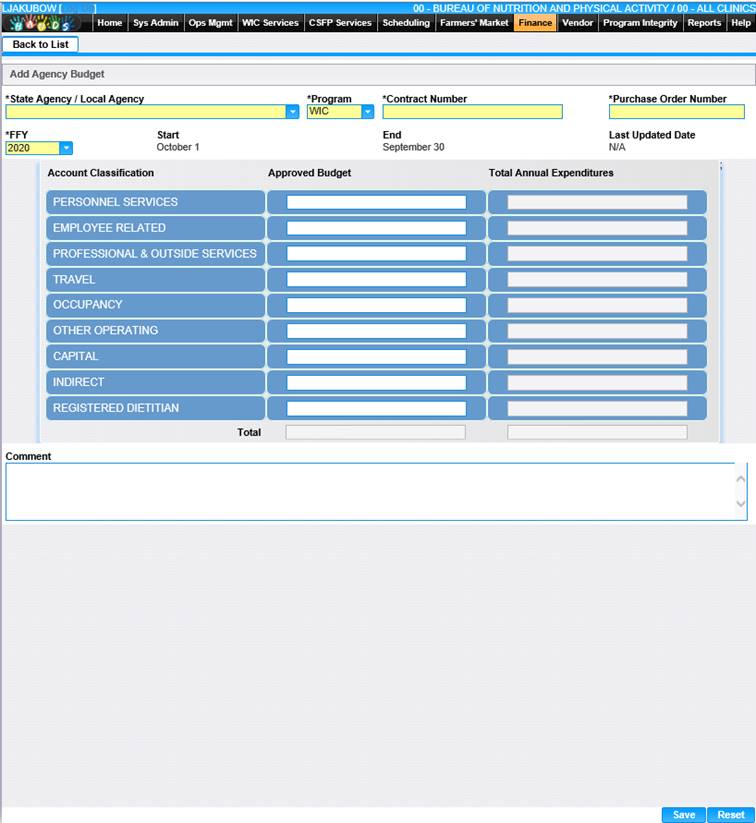Open the Program Integrity menu
Viewport: 756px width, 823px height.
[x=640, y=23]
